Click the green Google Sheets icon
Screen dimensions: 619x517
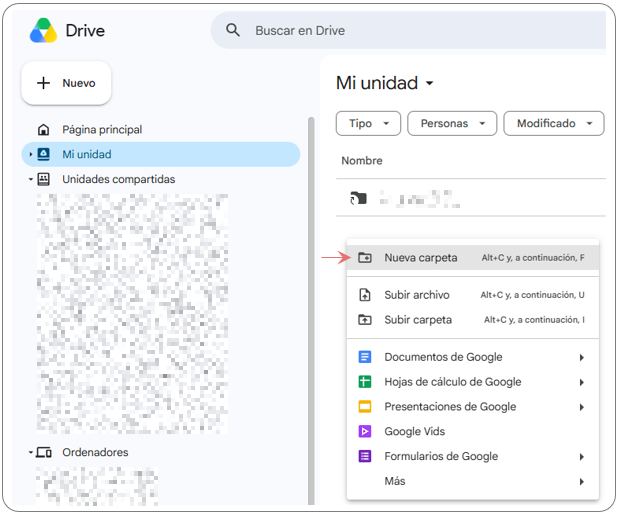click(x=364, y=382)
